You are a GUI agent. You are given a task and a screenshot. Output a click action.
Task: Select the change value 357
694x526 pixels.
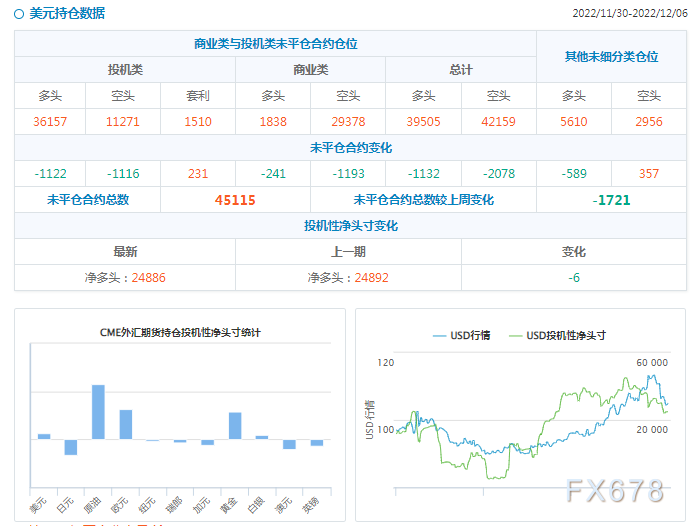tap(649, 174)
